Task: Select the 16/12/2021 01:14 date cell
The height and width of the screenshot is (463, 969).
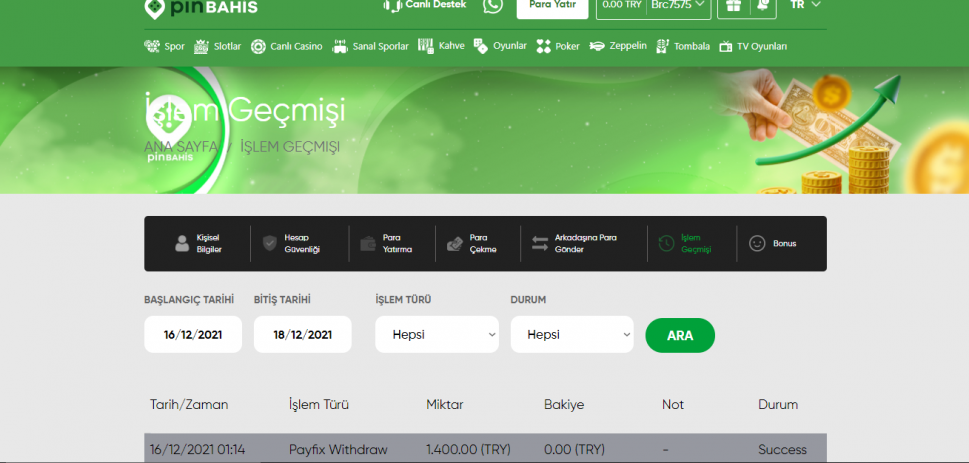Action: pyautogui.click(x=197, y=449)
